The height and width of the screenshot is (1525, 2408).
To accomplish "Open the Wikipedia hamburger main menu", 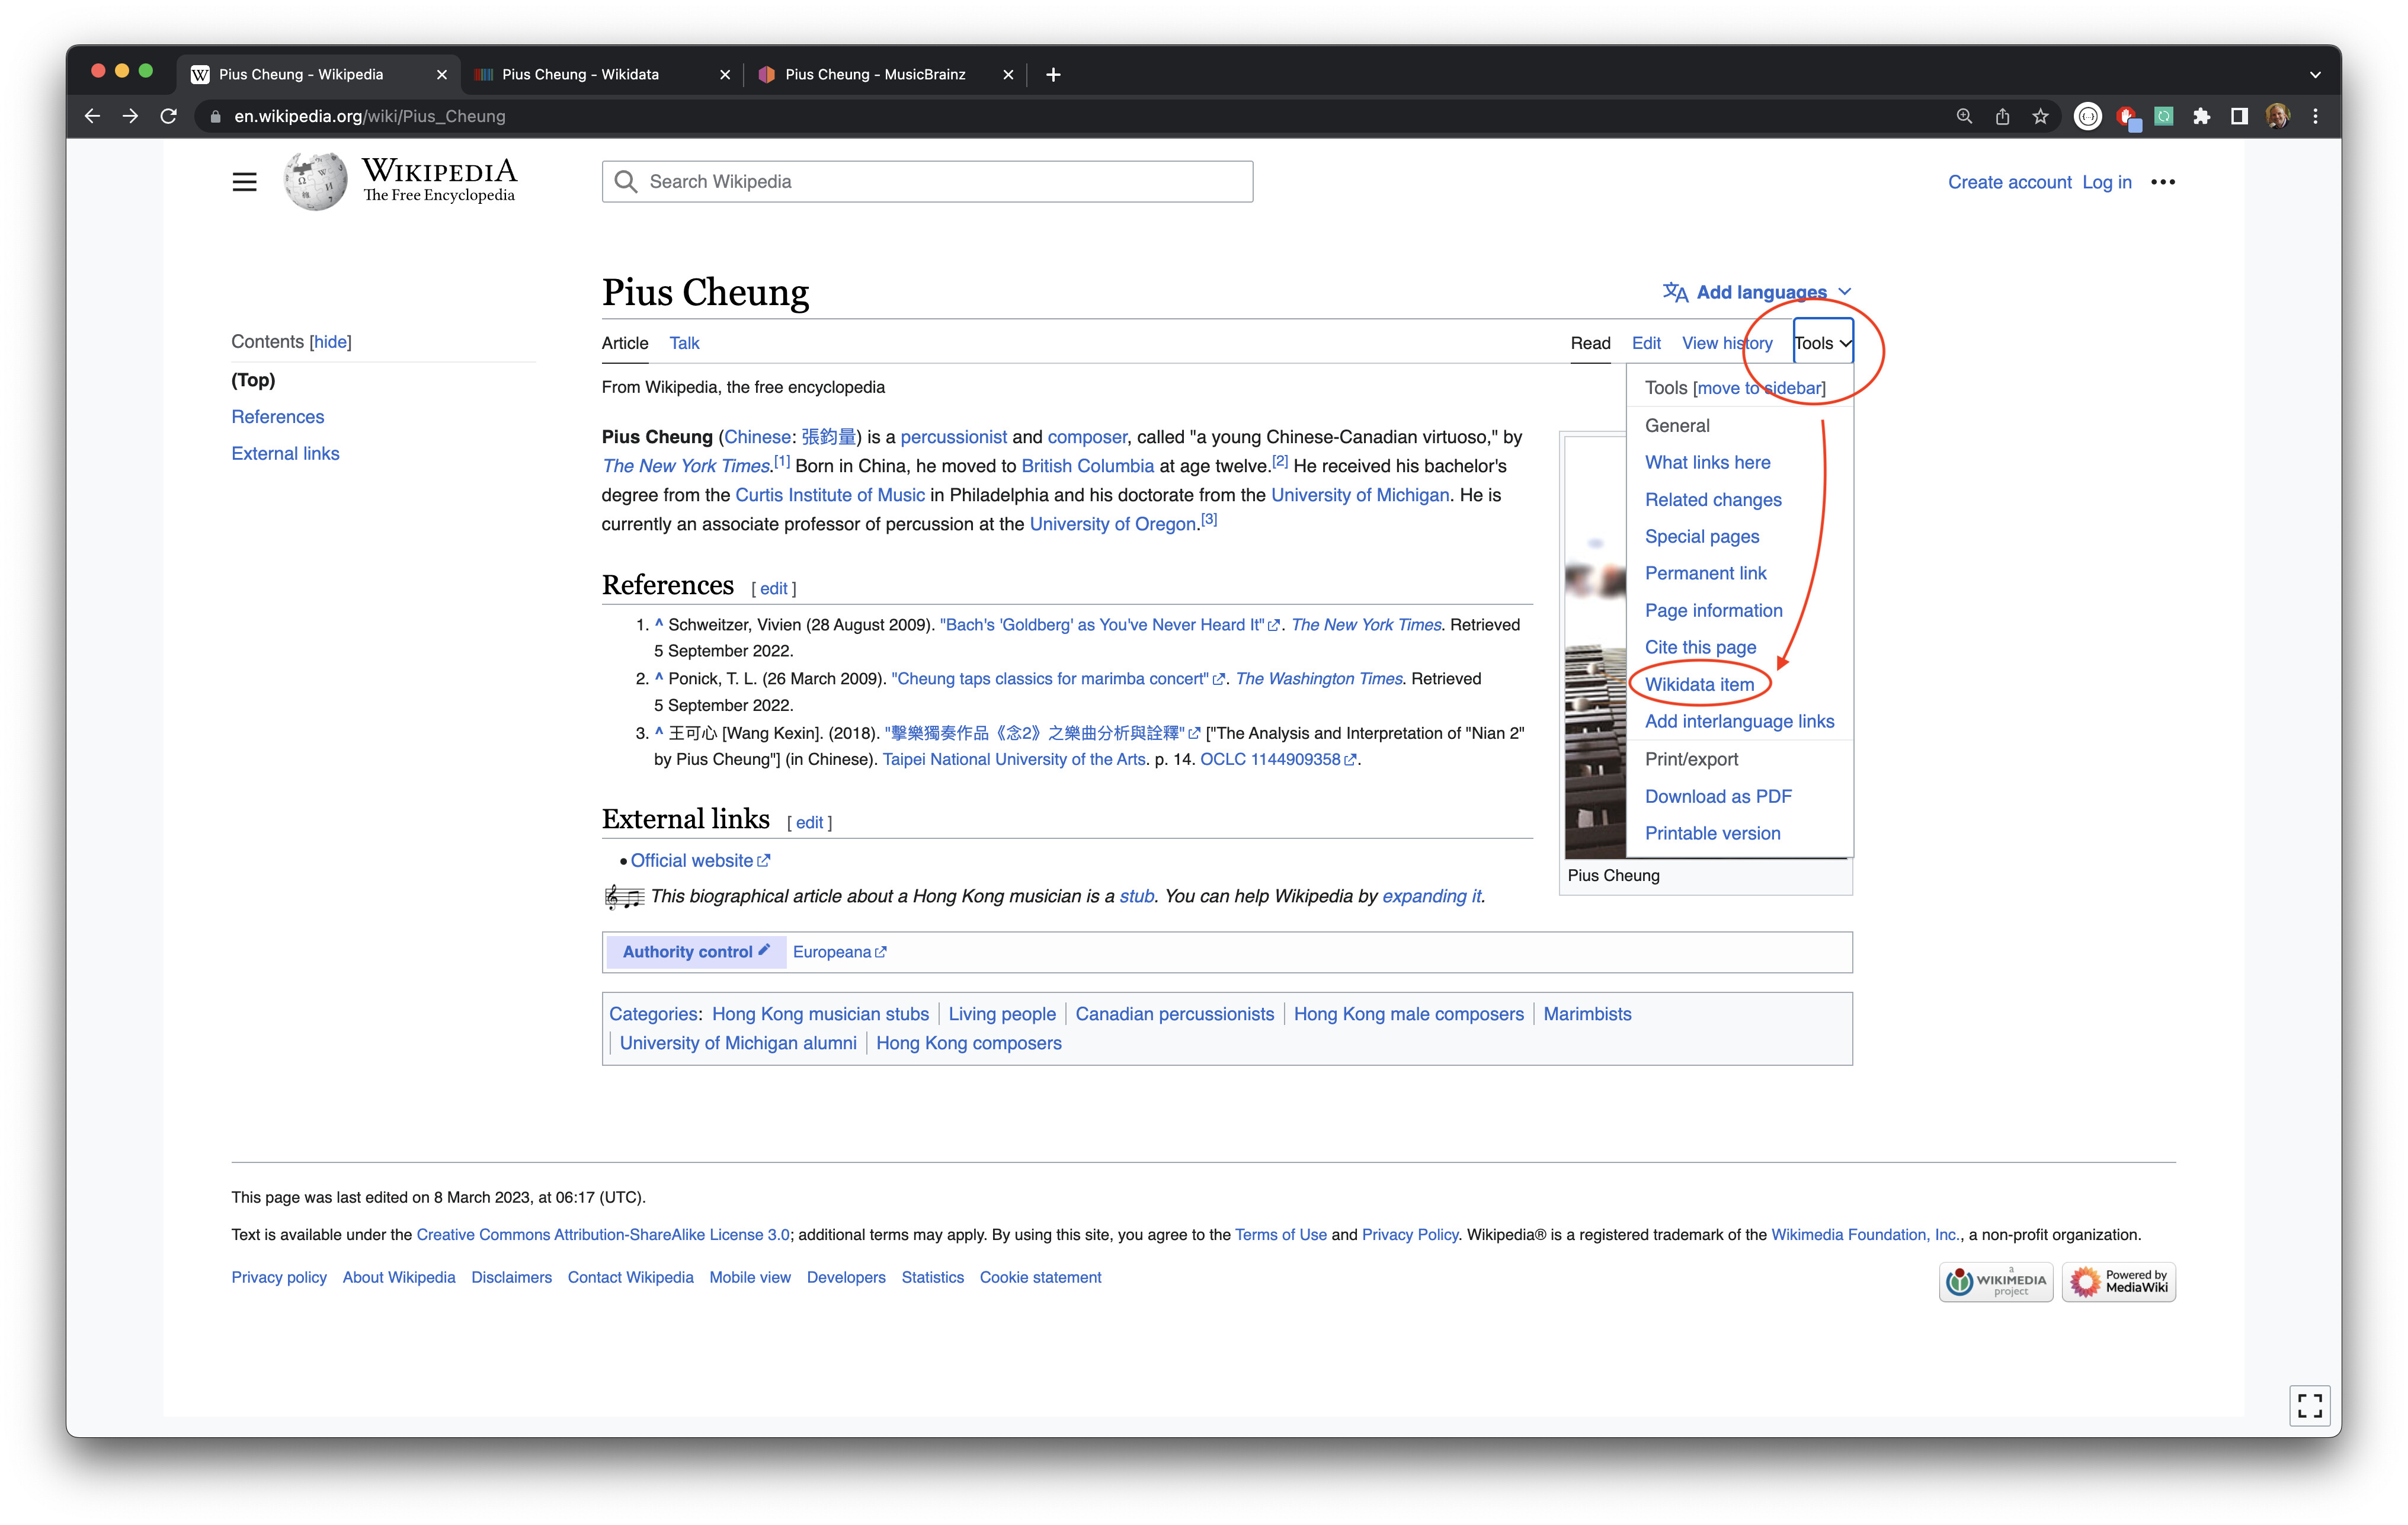I will click(244, 182).
